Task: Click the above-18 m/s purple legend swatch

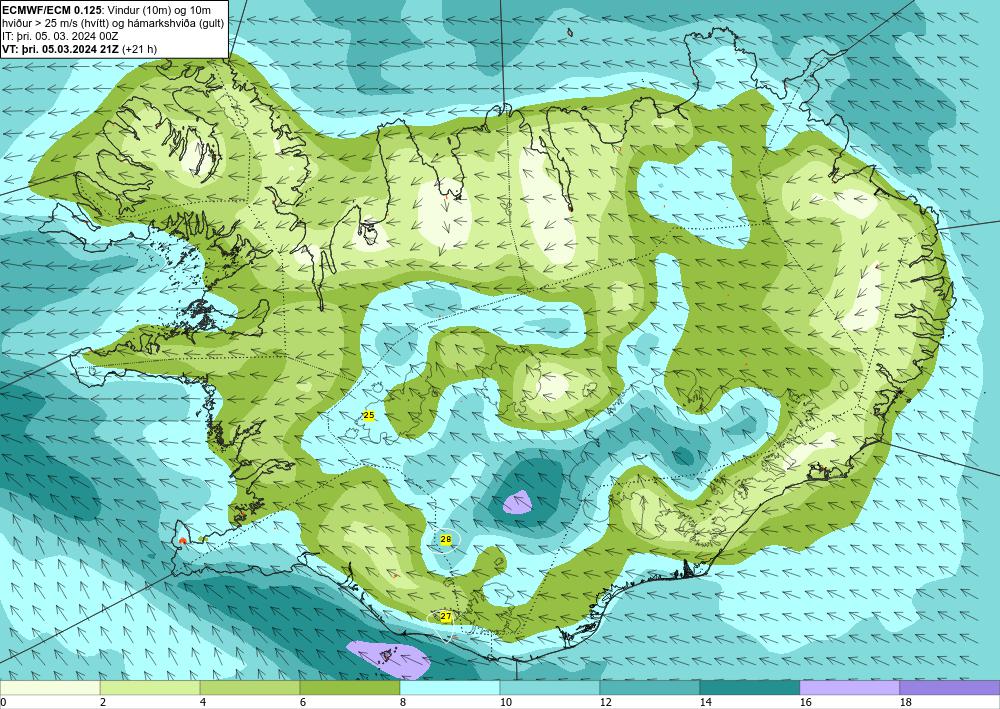Action: pyautogui.click(x=950, y=688)
